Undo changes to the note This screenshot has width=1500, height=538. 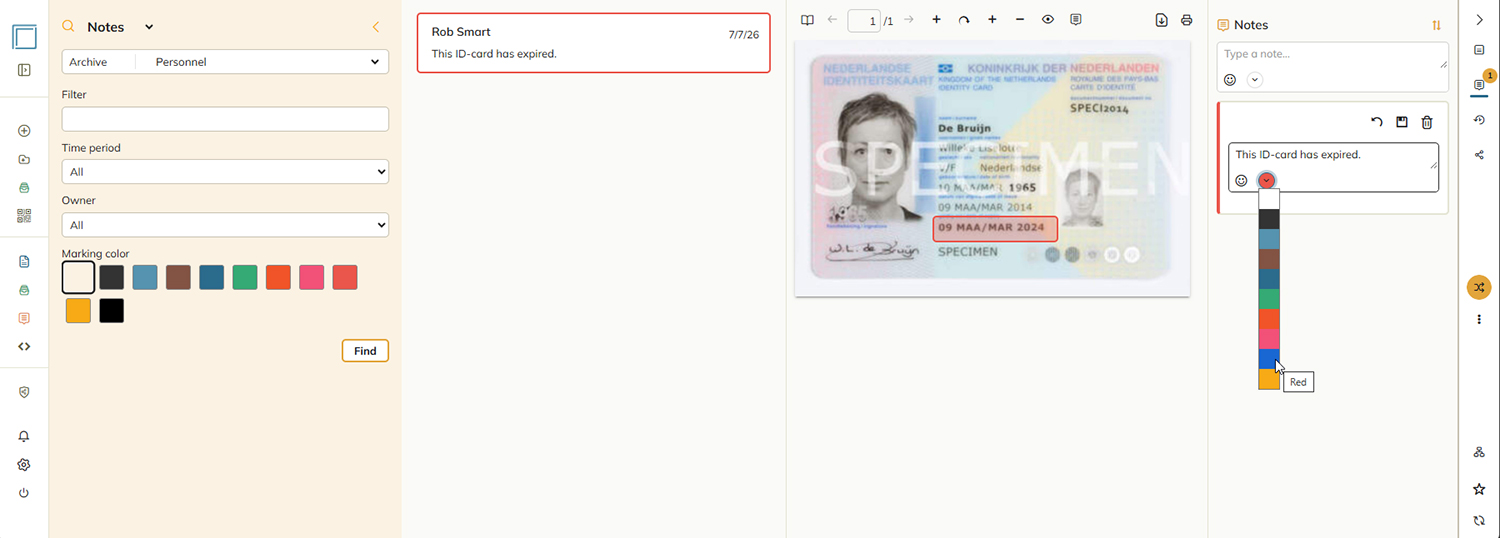point(1377,122)
